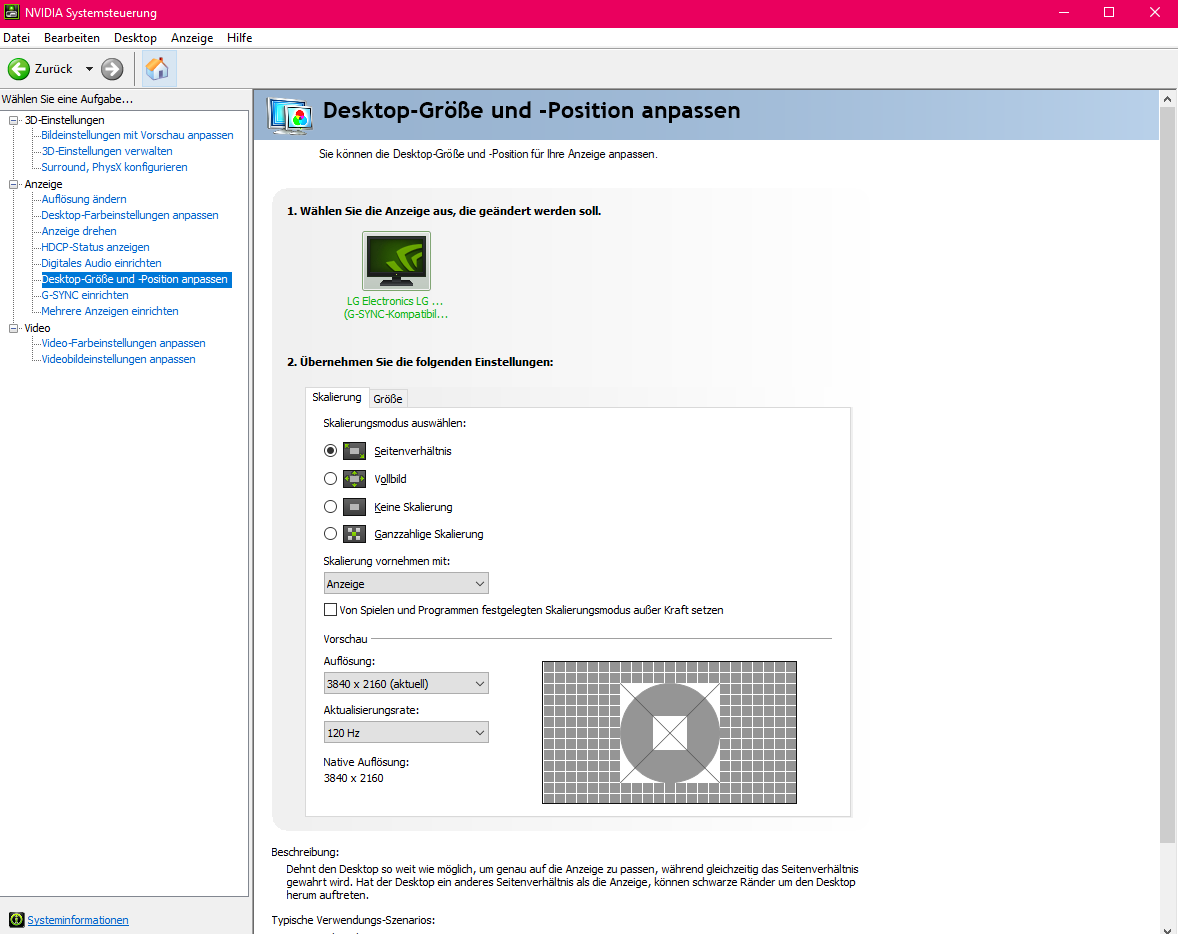Click the 'LG Electronics LG ...' display label
Viewport: 1178px width, 934px height.
[x=395, y=301]
